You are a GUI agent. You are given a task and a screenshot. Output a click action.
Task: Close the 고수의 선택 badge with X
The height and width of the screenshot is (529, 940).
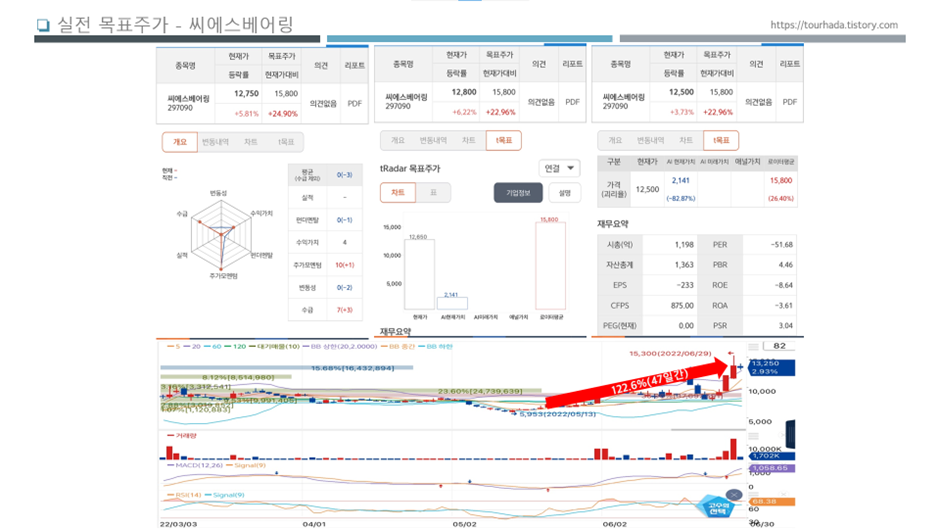point(734,495)
